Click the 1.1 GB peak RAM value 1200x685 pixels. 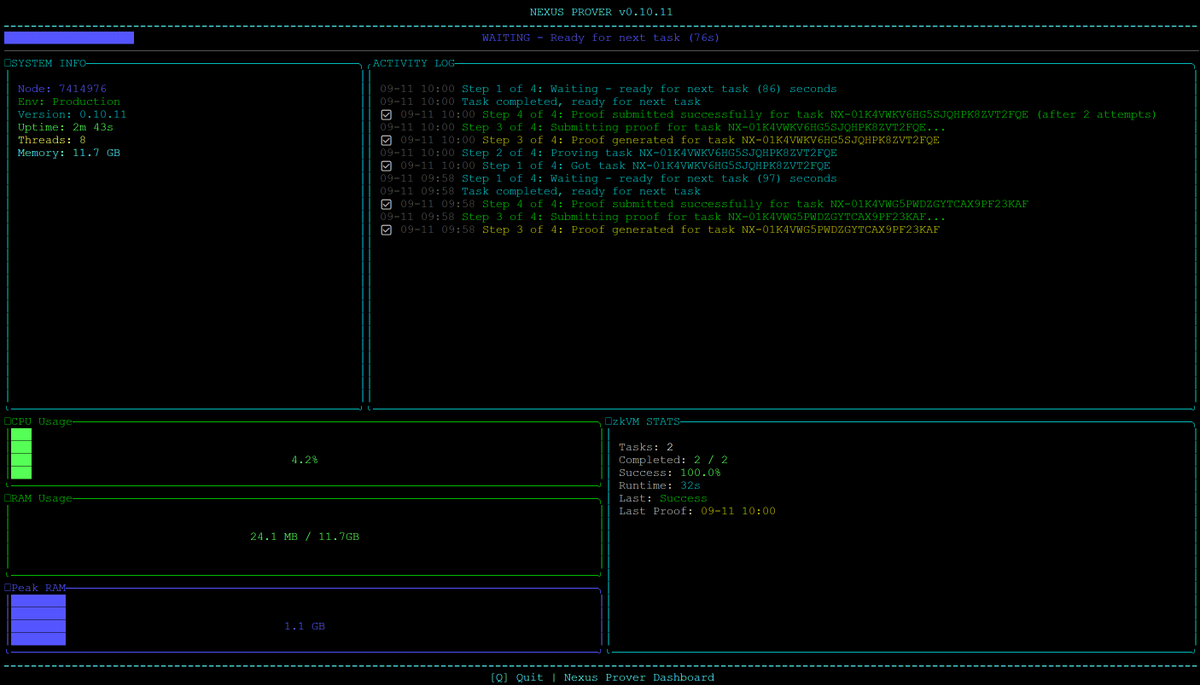(x=304, y=626)
